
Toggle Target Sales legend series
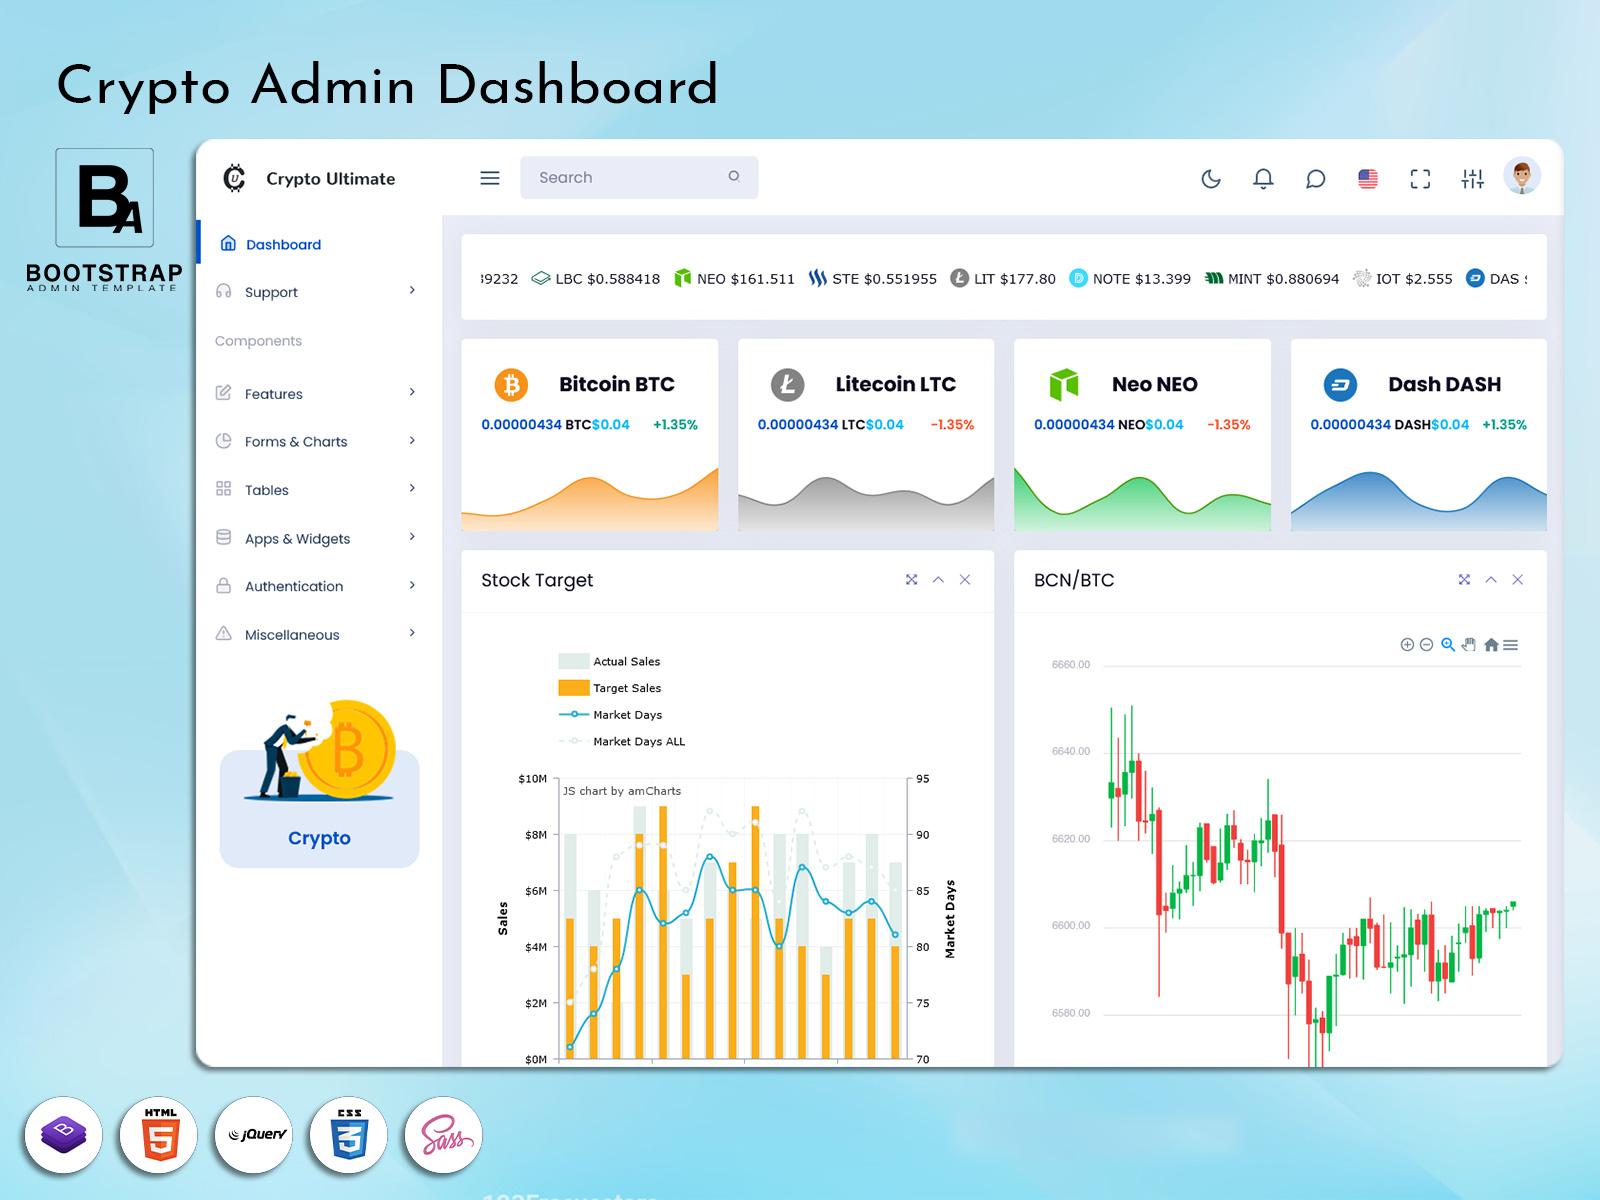coord(610,688)
